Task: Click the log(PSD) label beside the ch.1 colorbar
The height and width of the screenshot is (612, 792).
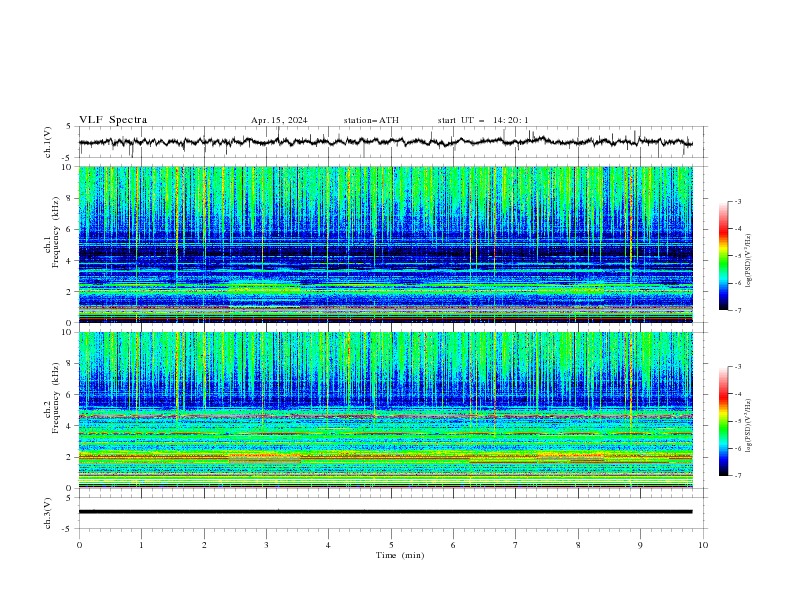Action: pos(749,261)
